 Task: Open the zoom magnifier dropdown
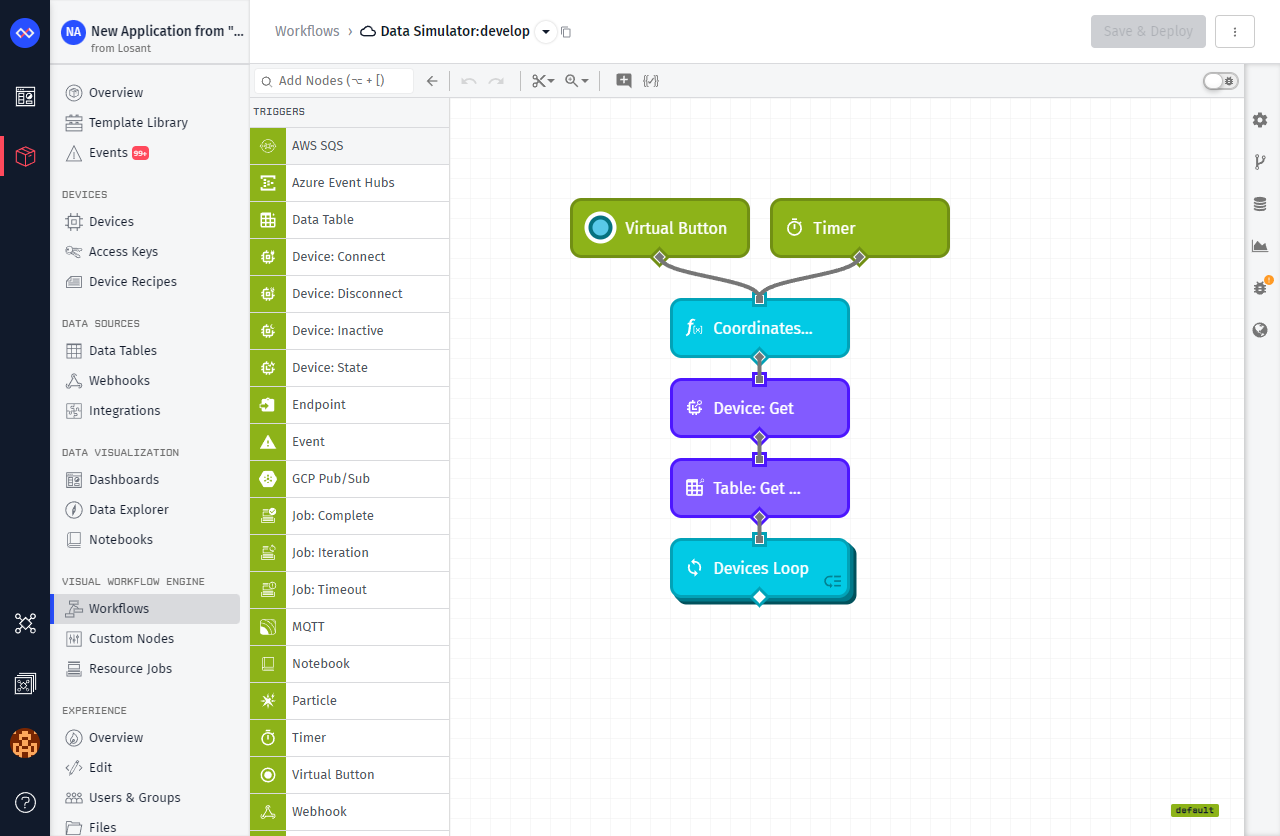point(577,81)
